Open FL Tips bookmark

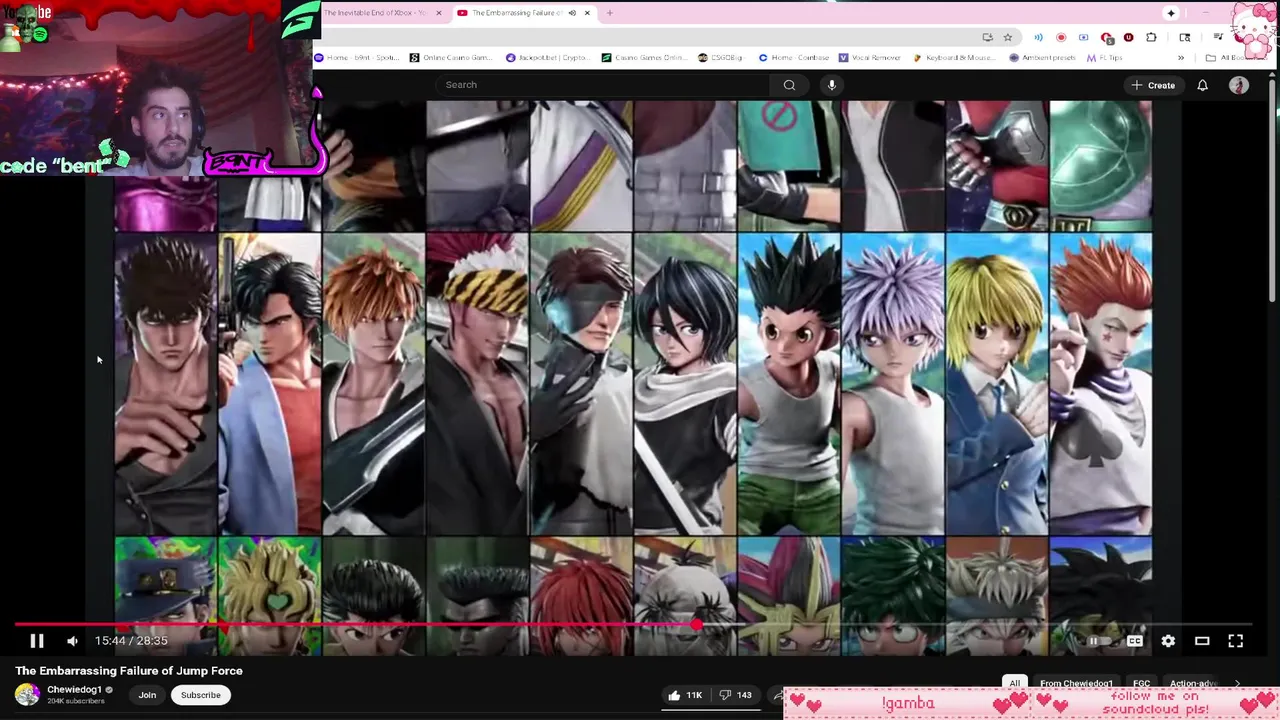coord(1105,58)
